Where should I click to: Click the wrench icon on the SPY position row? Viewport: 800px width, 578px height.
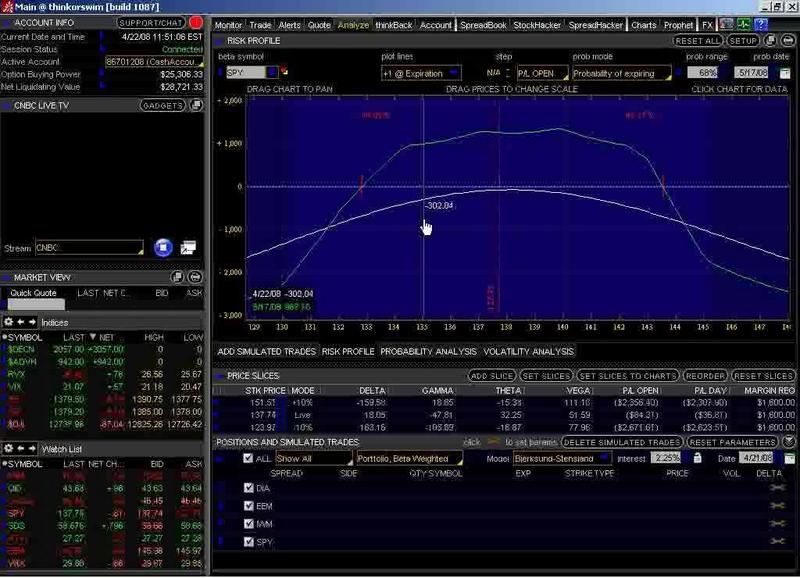(x=777, y=541)
